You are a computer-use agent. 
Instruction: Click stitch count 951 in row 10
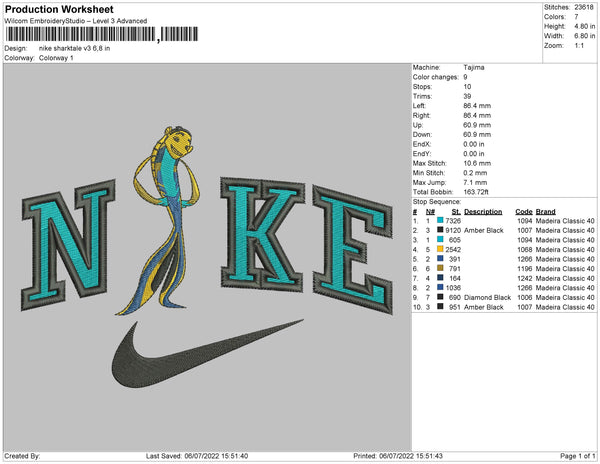tap(455, 307)
